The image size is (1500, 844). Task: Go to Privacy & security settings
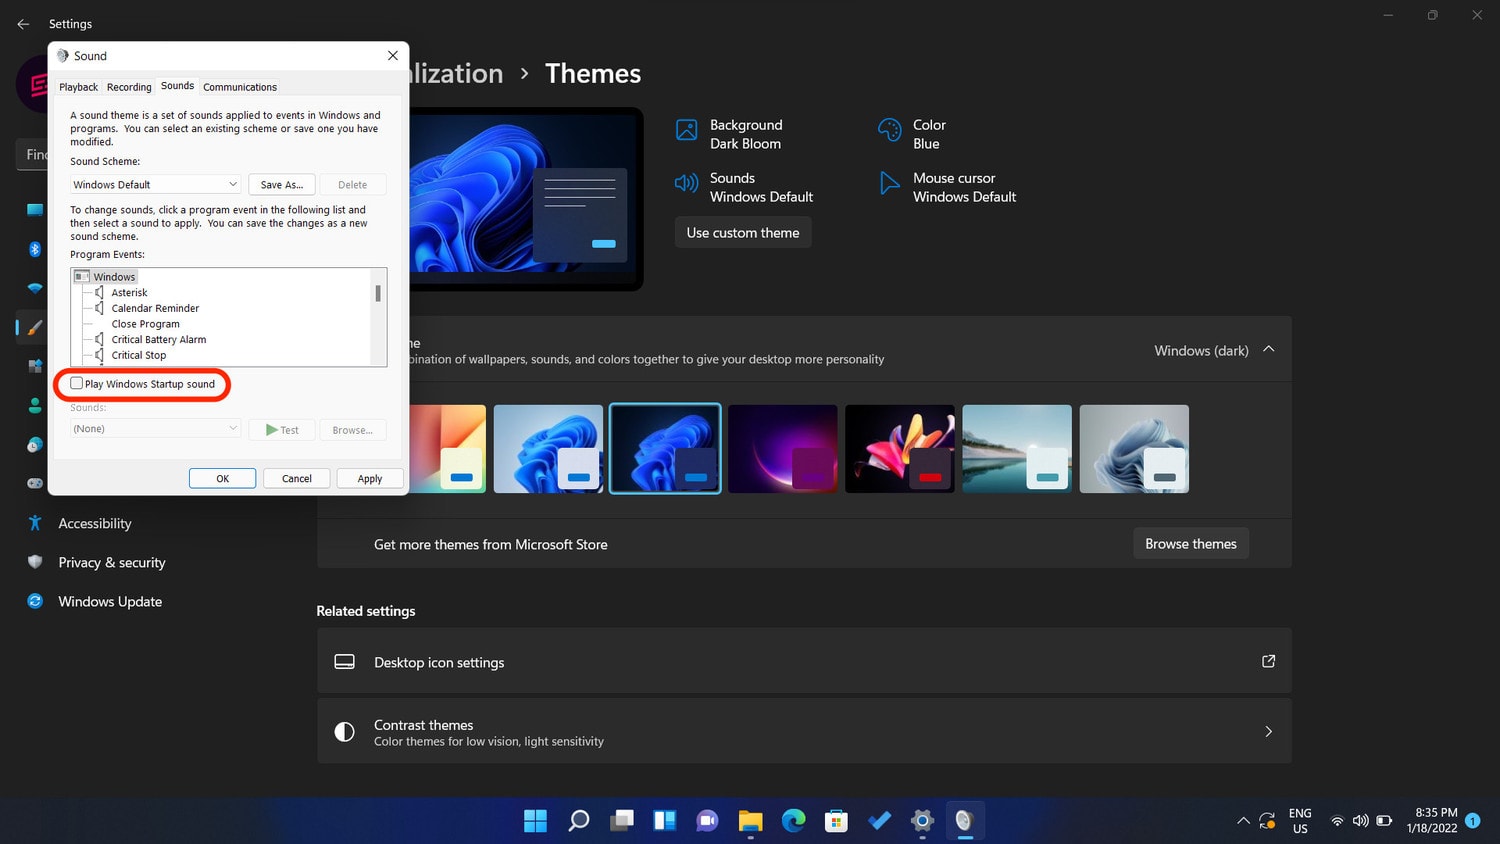(x=111, y=563)
